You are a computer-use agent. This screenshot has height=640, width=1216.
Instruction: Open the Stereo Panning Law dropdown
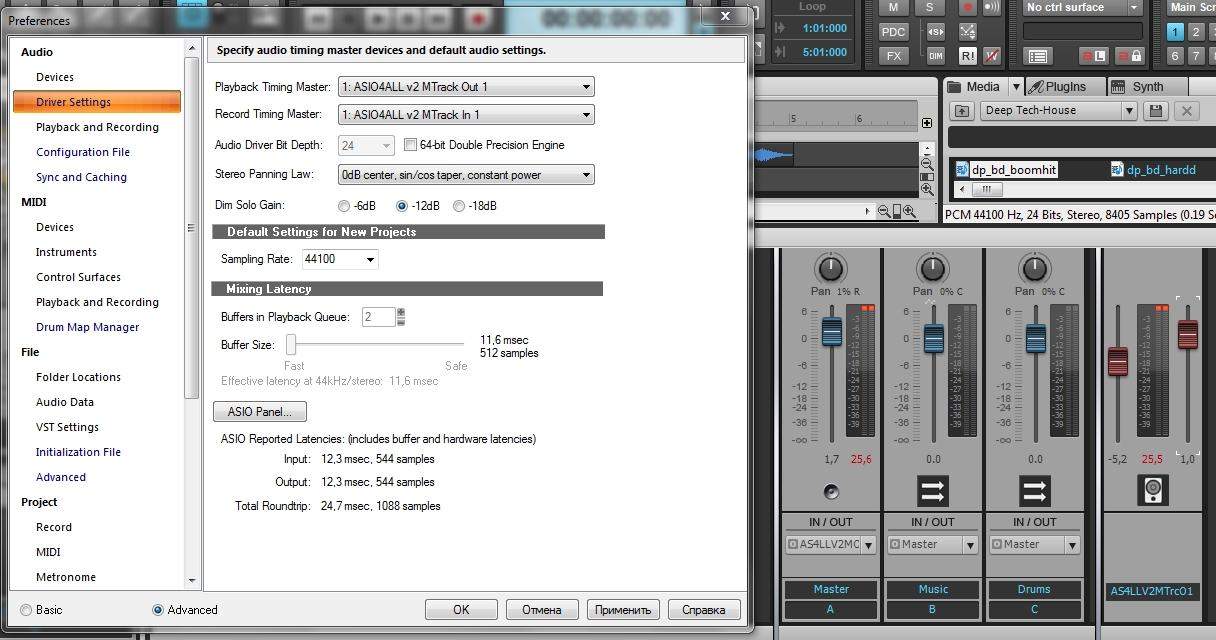466,175
